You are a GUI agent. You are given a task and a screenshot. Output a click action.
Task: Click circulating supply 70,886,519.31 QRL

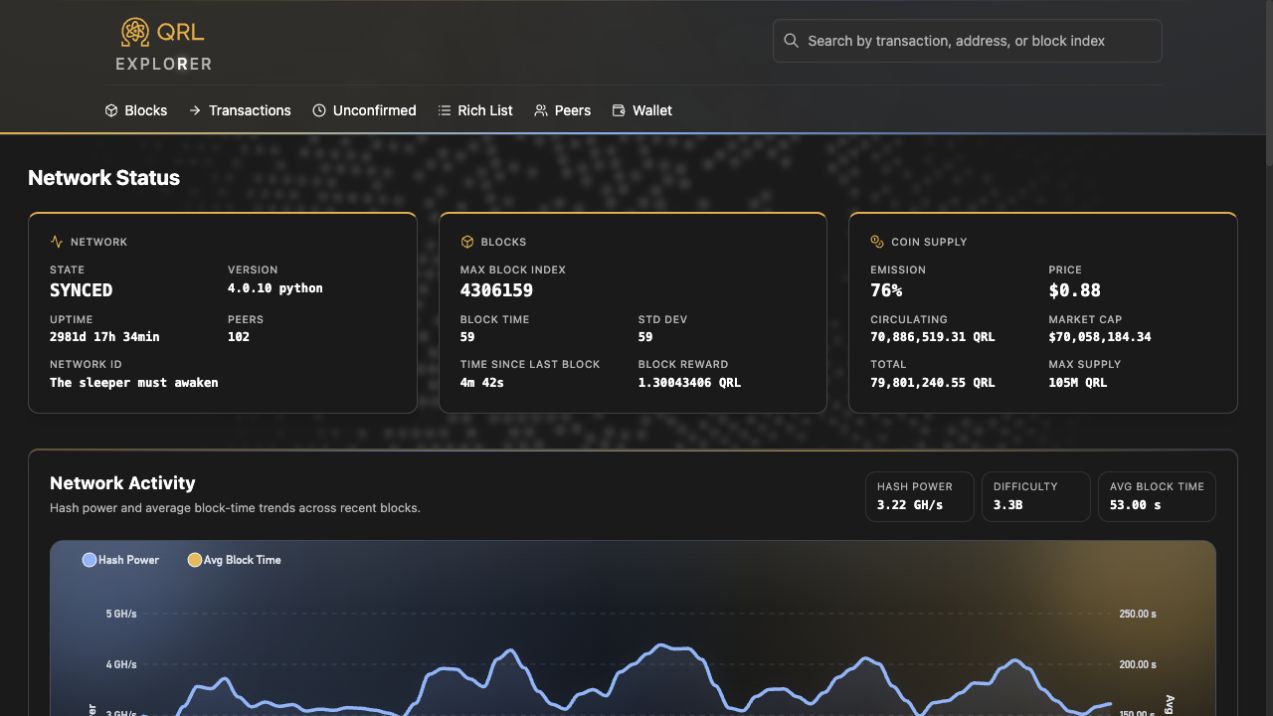pyautogui.click(x=933, y=337)
